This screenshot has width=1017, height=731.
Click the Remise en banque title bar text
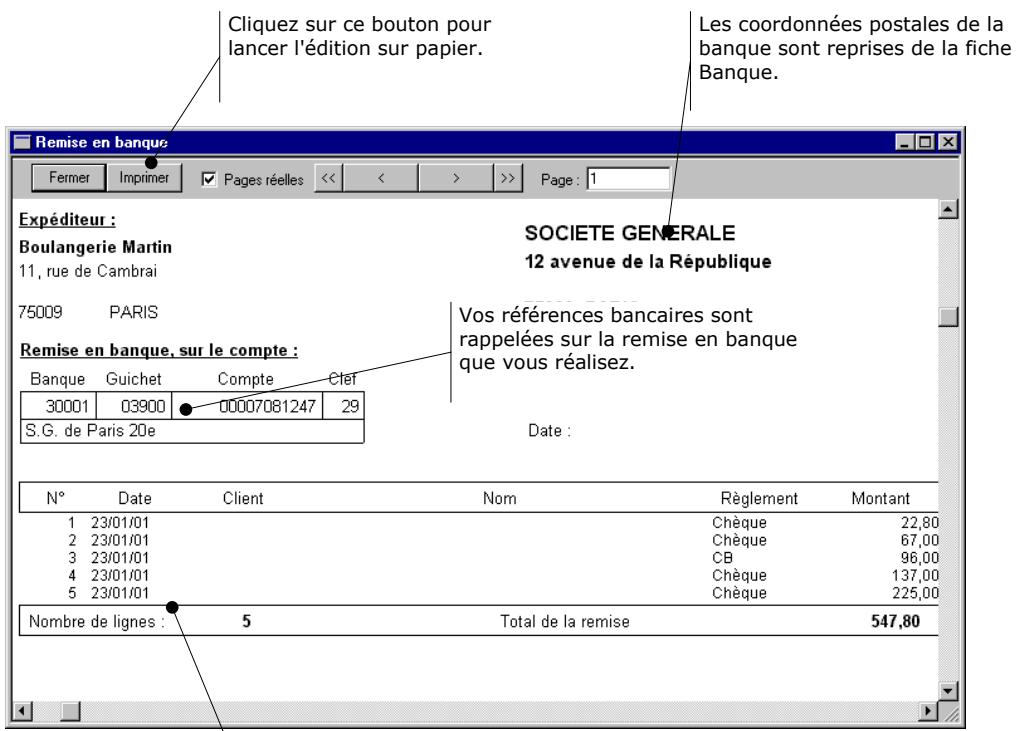pos(101,142)
